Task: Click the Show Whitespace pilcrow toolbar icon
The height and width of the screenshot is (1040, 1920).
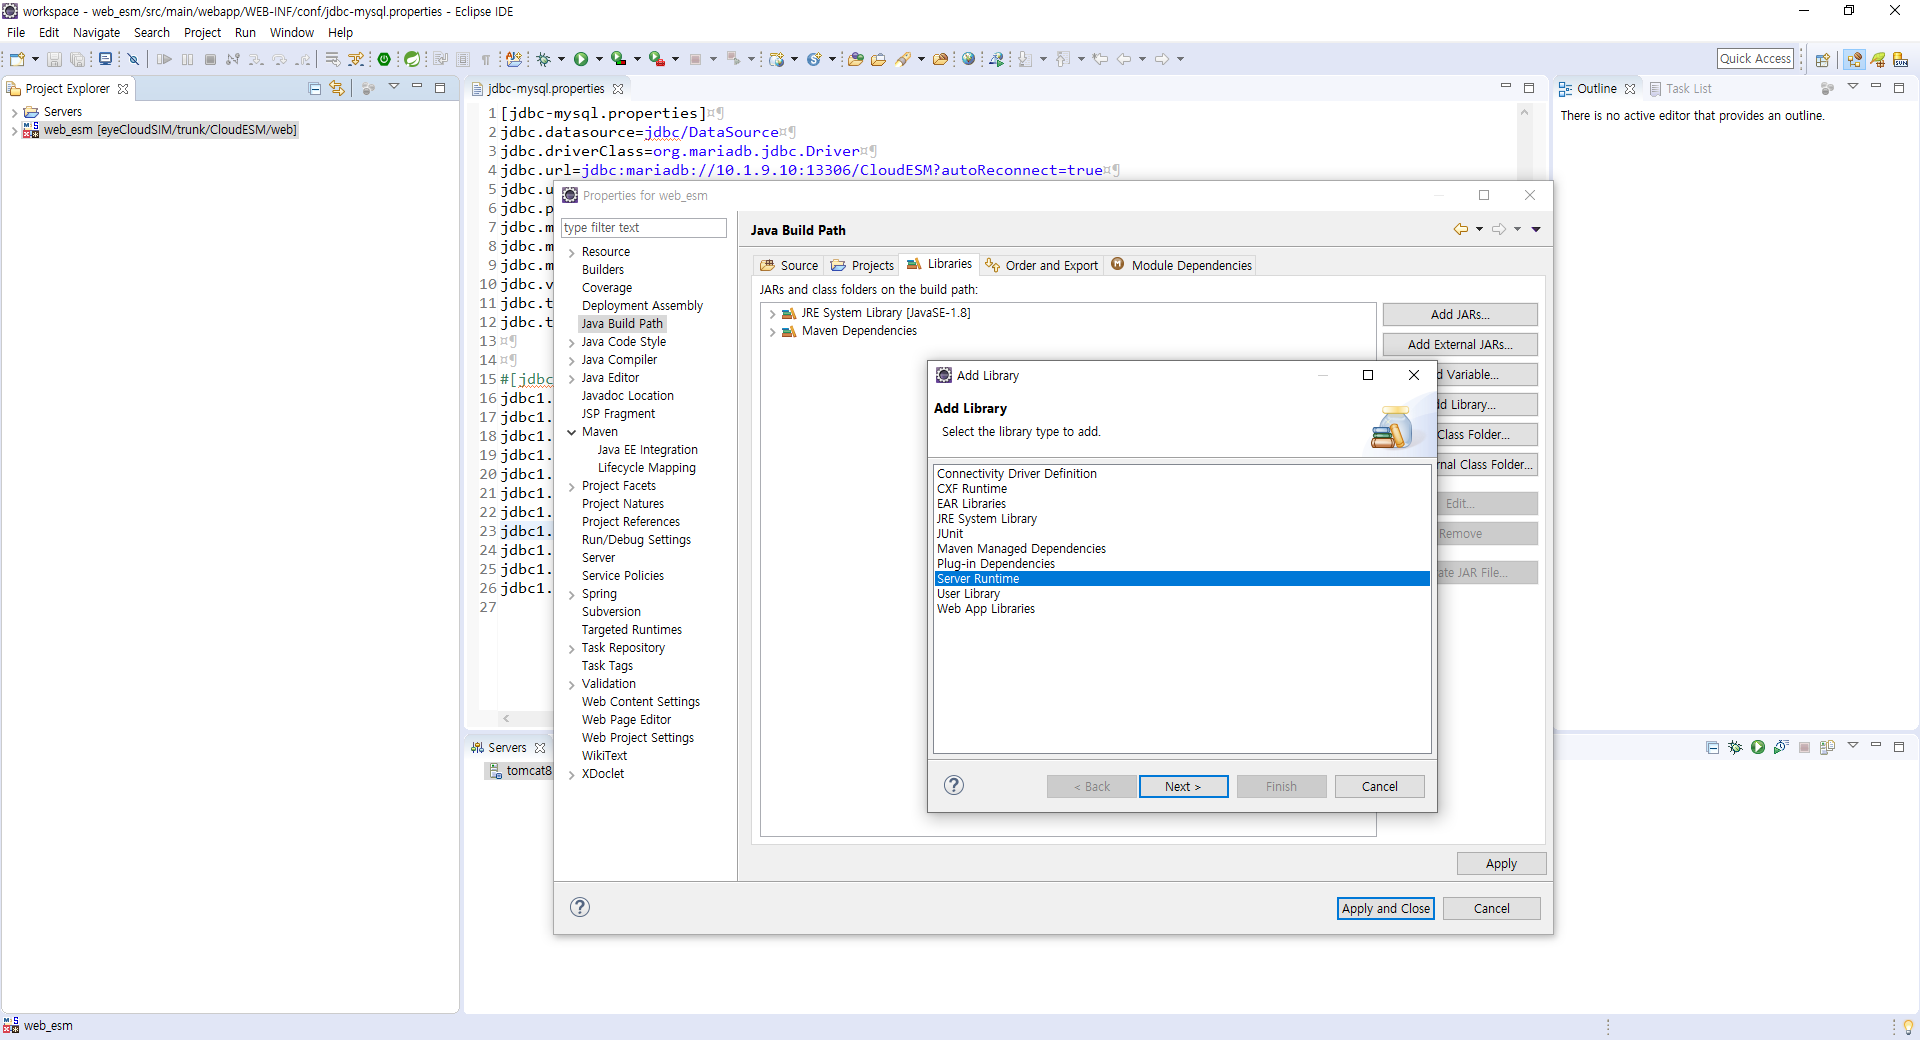Action: (486, 59)
